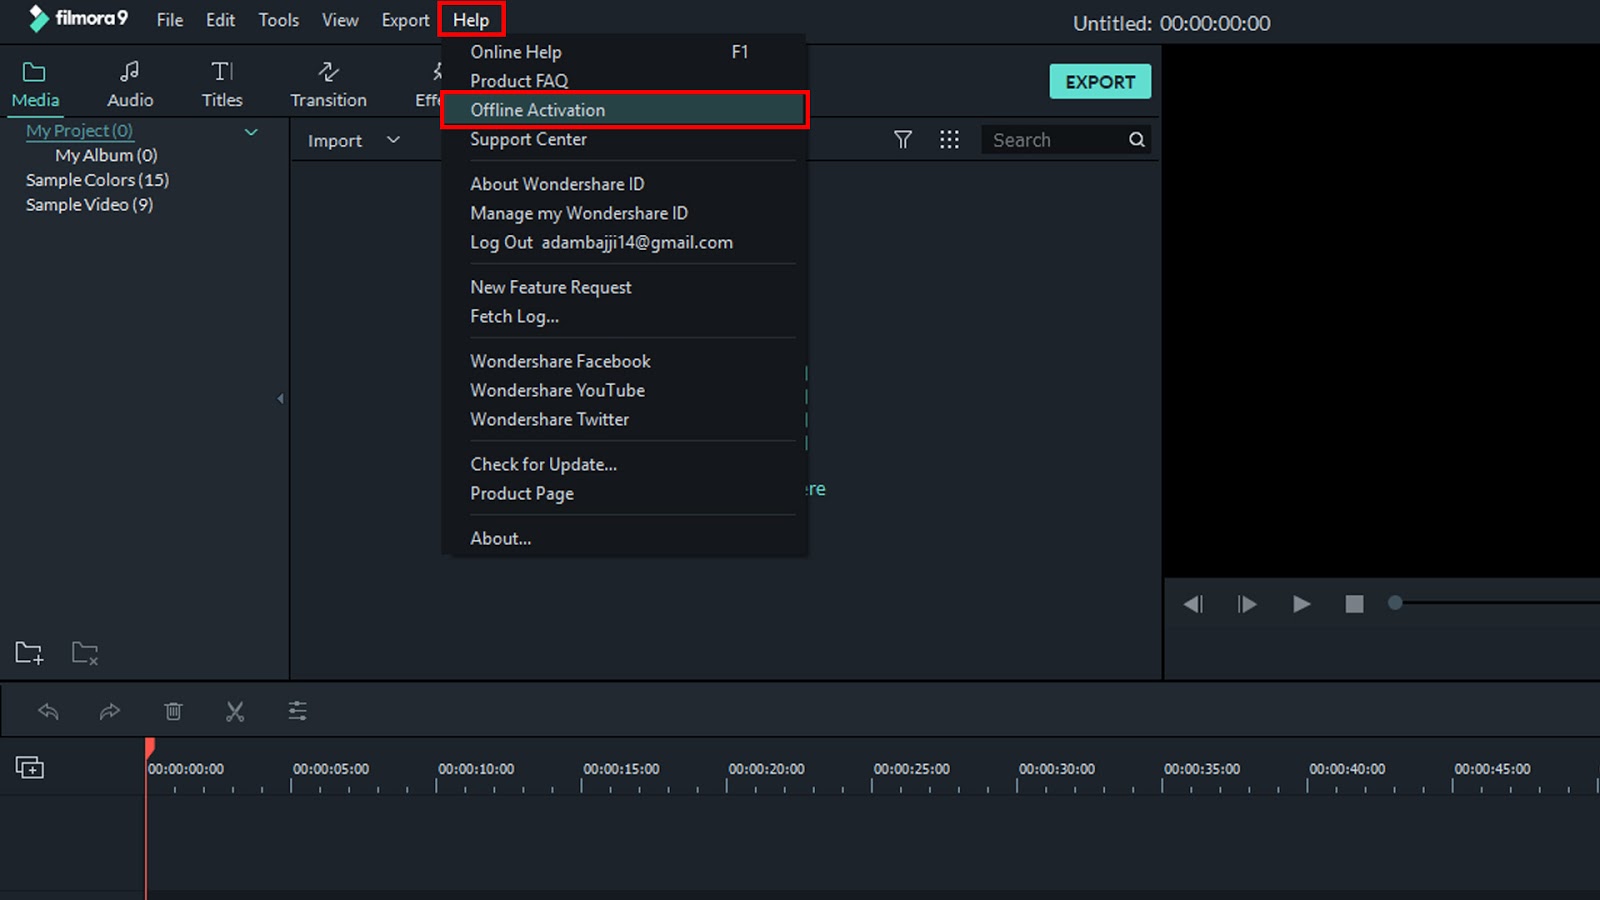Select Fetch Log... entry
This screenshot has width=1600, height=900.
click(624, 316)
